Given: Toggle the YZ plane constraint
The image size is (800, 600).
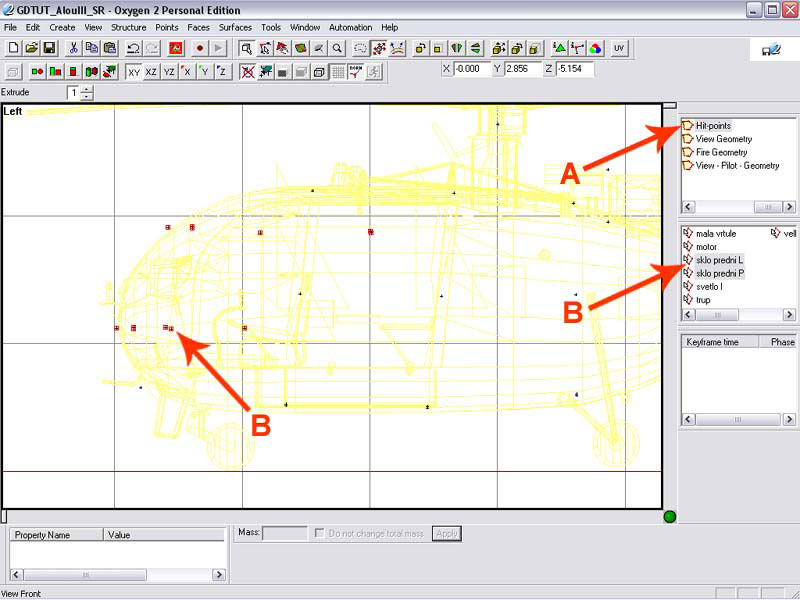Looking at the screenshot, I should click(169, 72).
